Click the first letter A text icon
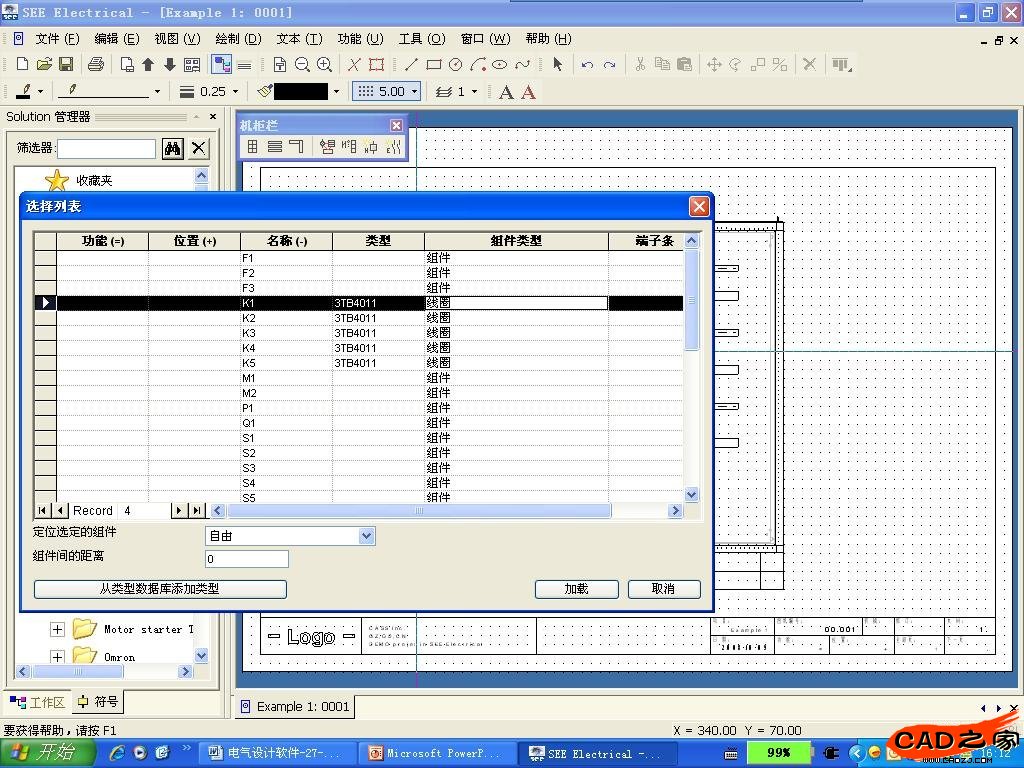This screenshot has height=768, width=1024. (x=506, y=92)
